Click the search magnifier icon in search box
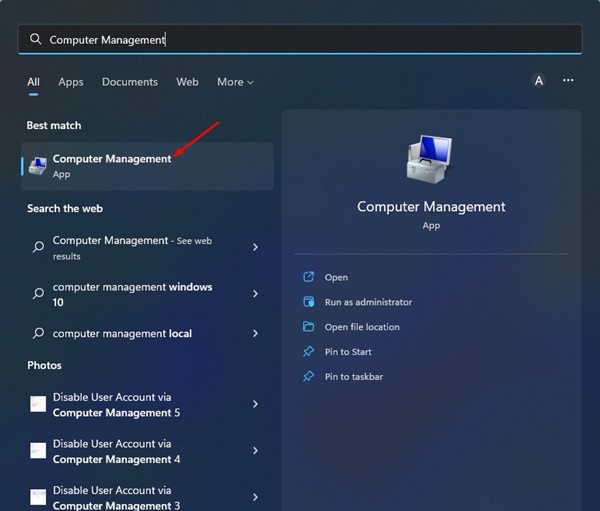The height and width of the screenshot is (511, 600). (36, 39)
